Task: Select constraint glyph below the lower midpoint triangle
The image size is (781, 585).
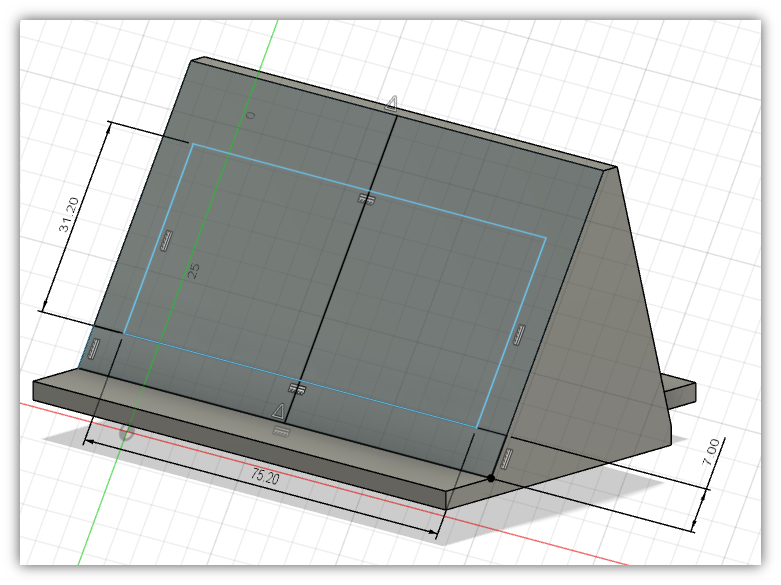Action: pos(281,431)
